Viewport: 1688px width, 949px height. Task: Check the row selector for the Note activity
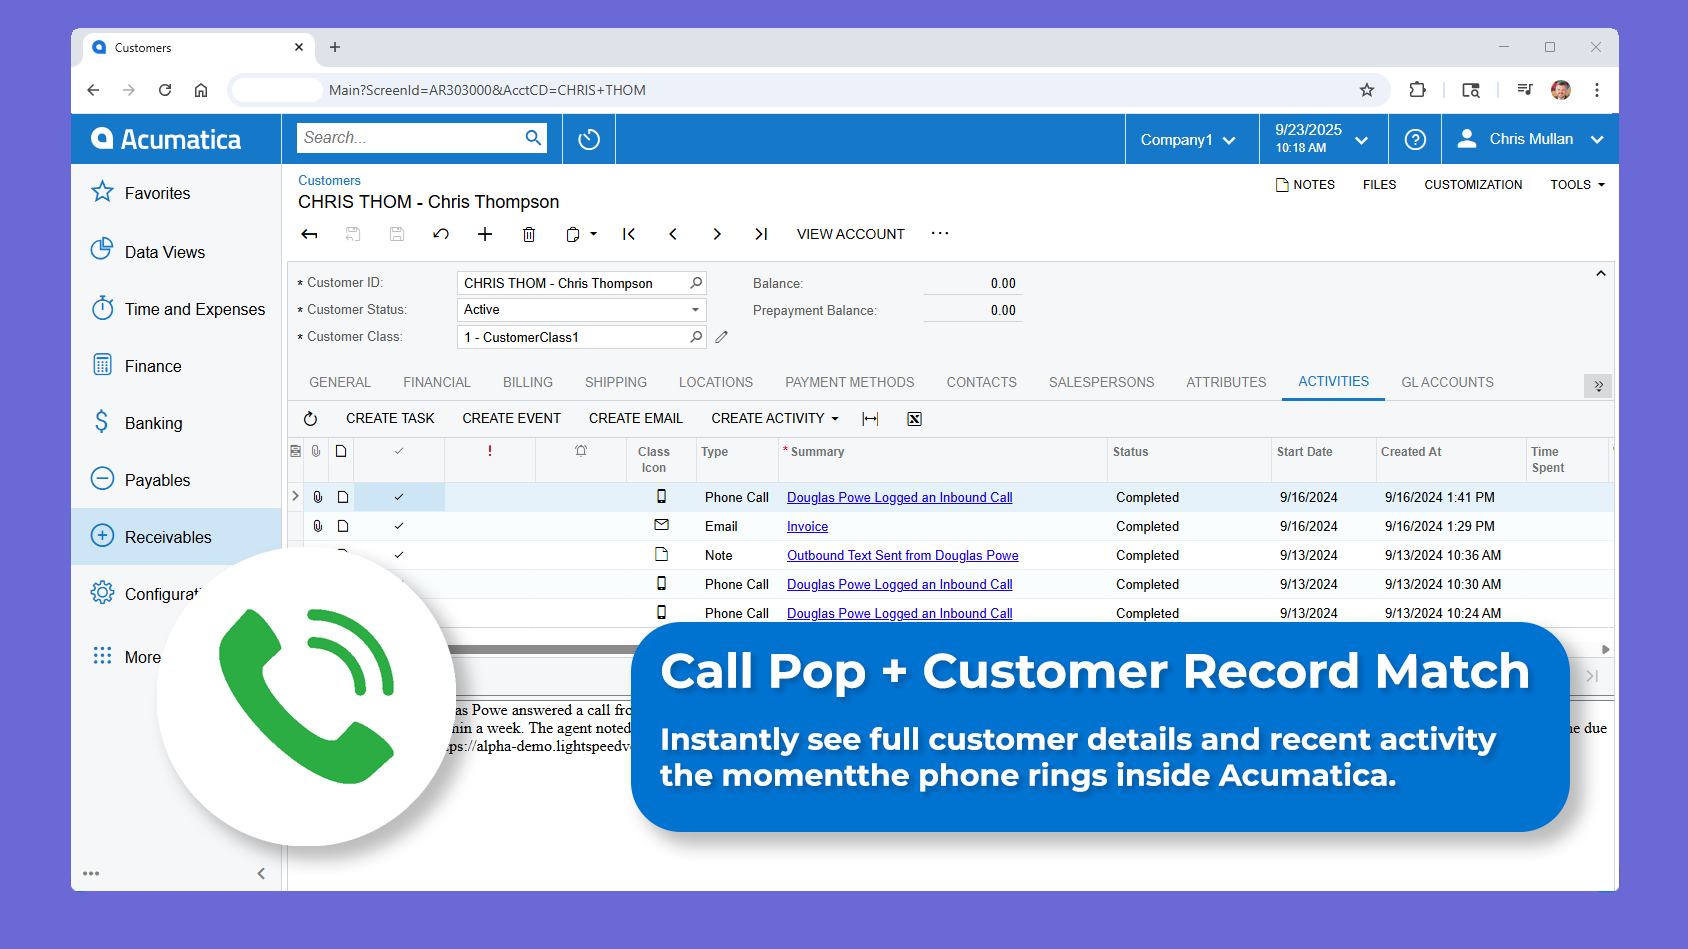(399, 554)
